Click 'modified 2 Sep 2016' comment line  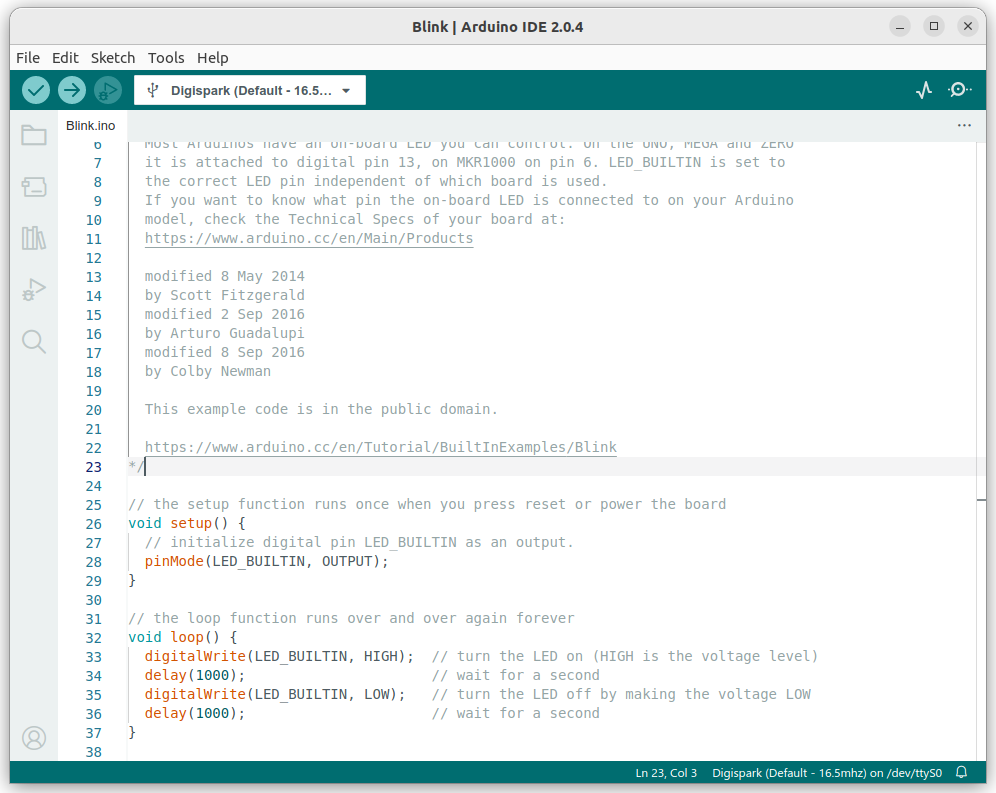[x=225, y=315]
